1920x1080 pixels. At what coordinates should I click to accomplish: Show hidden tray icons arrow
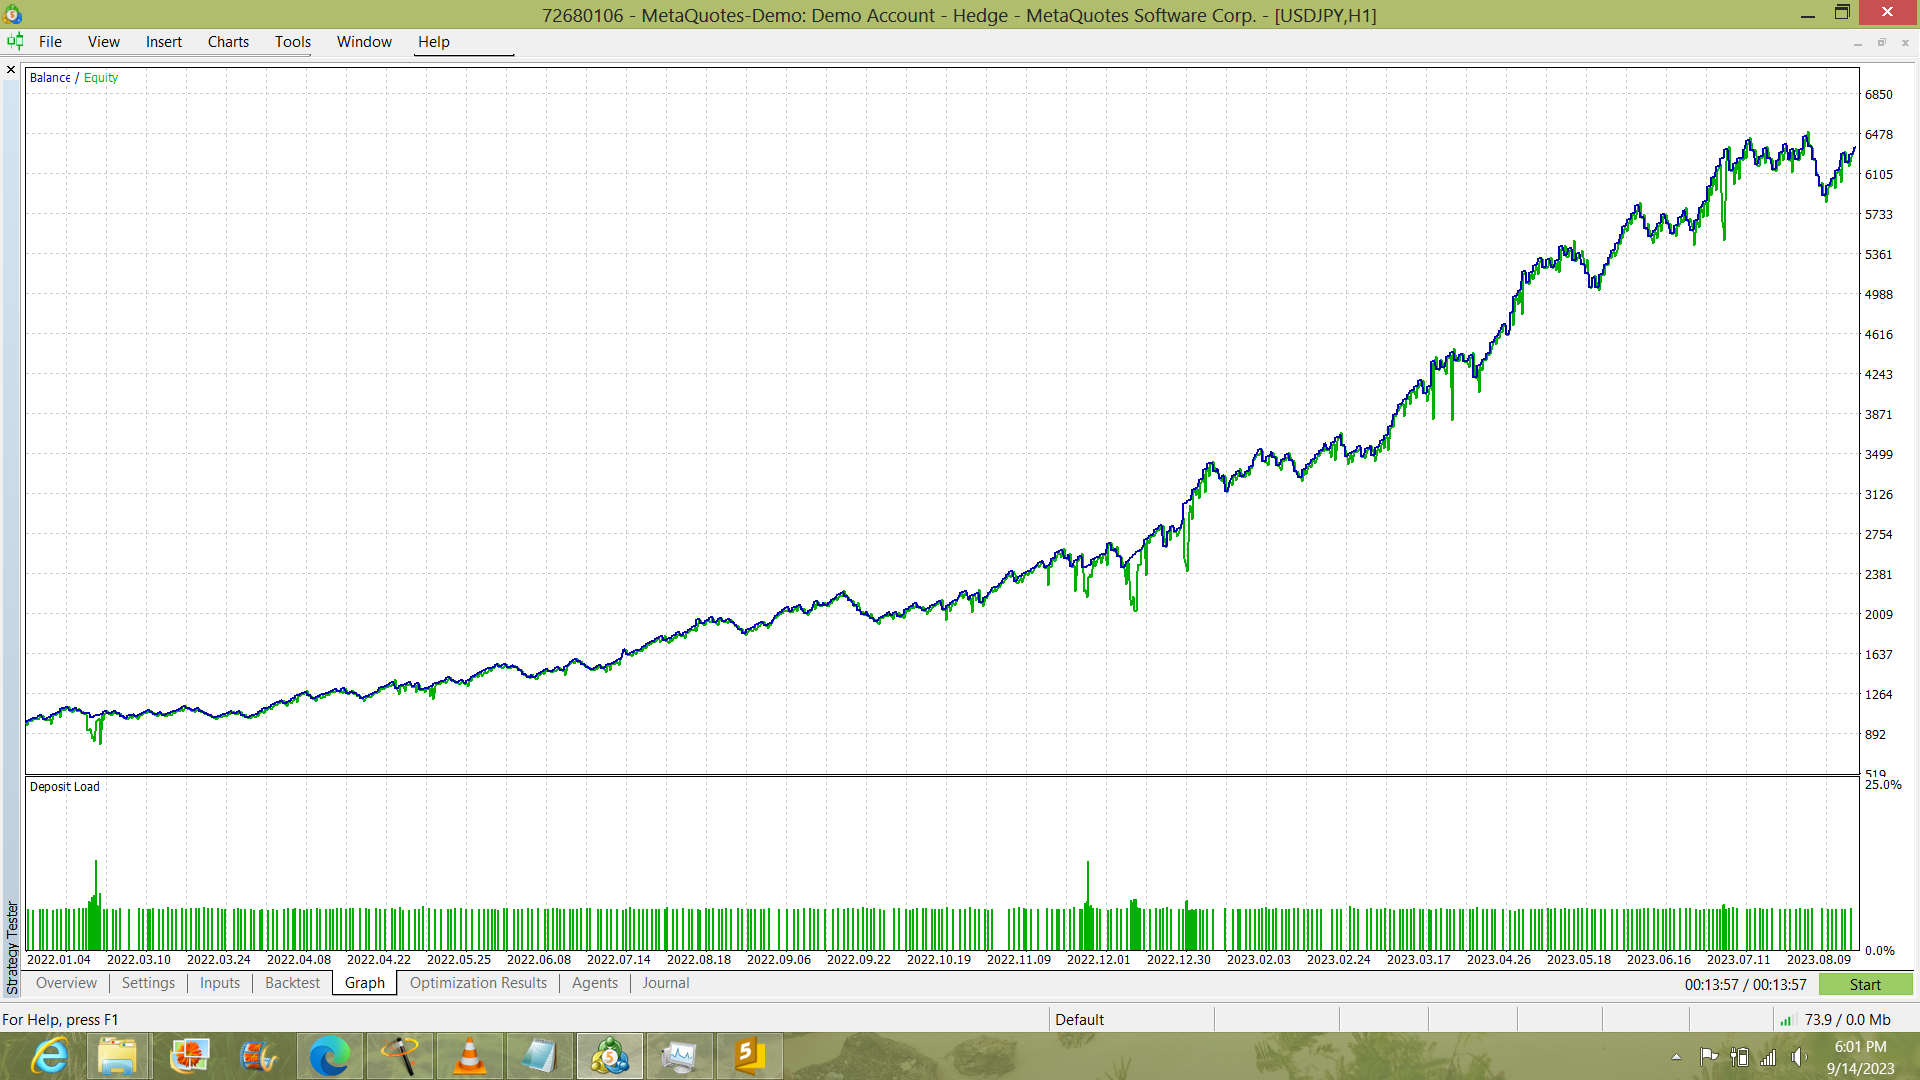(x=1676, y=1057)
